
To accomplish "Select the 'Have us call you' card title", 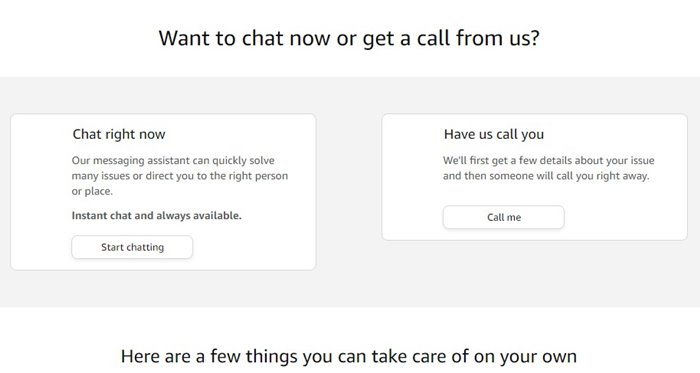I will pyautogui.click(x=494, y=134).
